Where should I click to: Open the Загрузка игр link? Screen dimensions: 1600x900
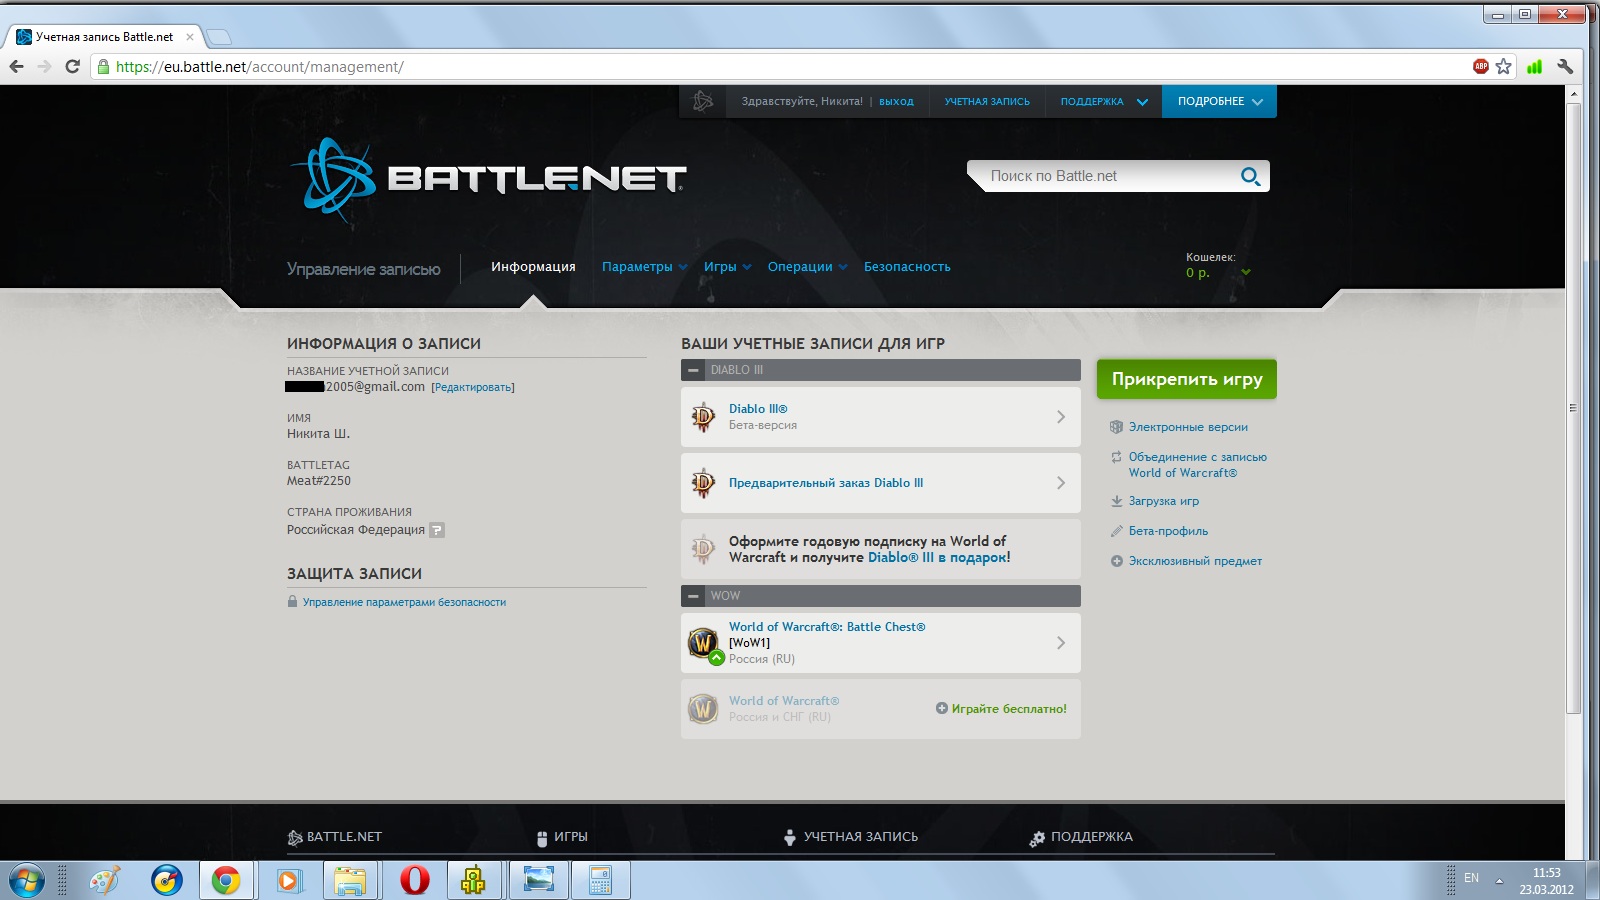[1164, 501]
